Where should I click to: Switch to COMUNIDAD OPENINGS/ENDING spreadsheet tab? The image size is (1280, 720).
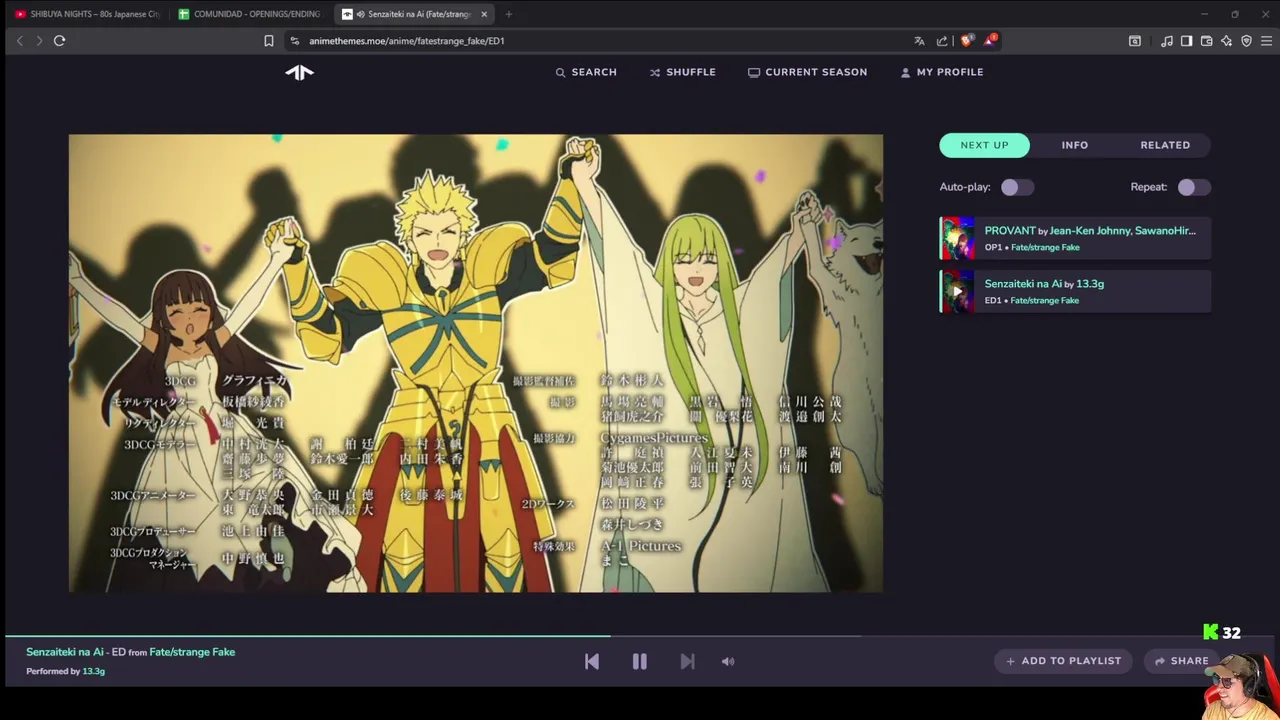point(249,14)
